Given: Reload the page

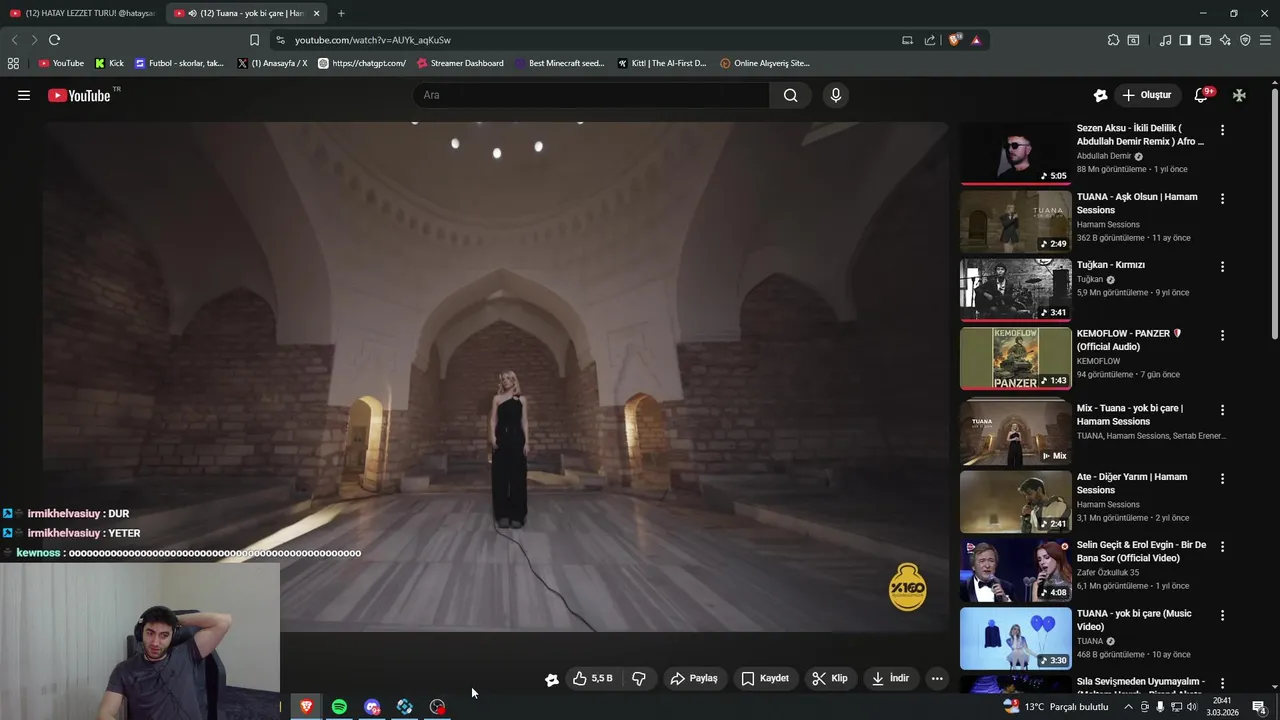Looking at the screenshot, I should point(54,40).
